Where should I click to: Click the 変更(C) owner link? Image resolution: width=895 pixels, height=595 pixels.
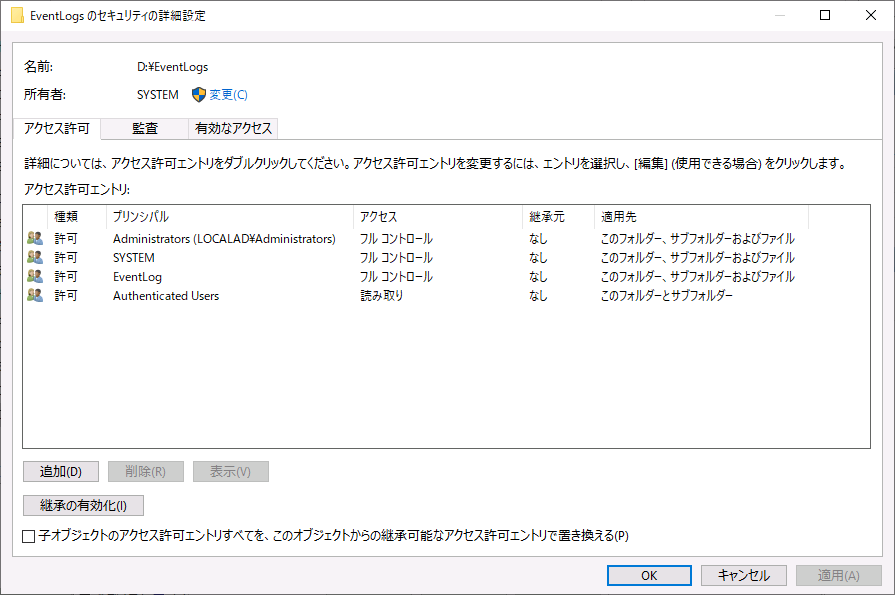228,95
